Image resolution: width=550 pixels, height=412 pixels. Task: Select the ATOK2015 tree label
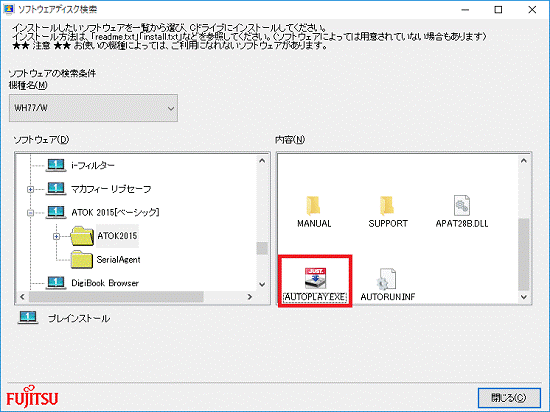coord(117,236)
